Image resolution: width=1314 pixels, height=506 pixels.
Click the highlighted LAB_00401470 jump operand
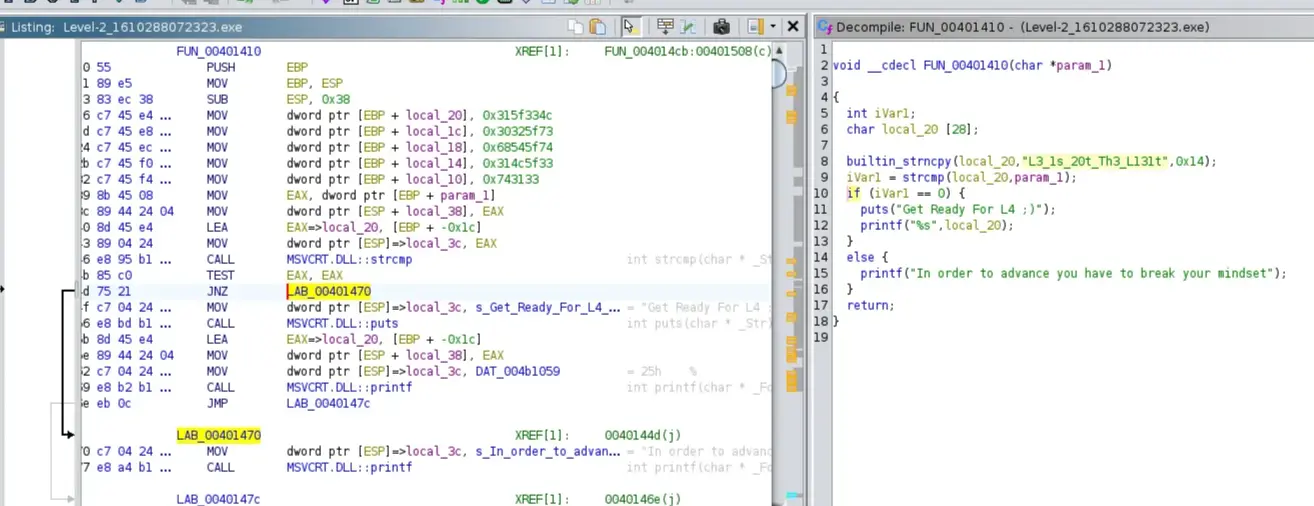[329, 291]
